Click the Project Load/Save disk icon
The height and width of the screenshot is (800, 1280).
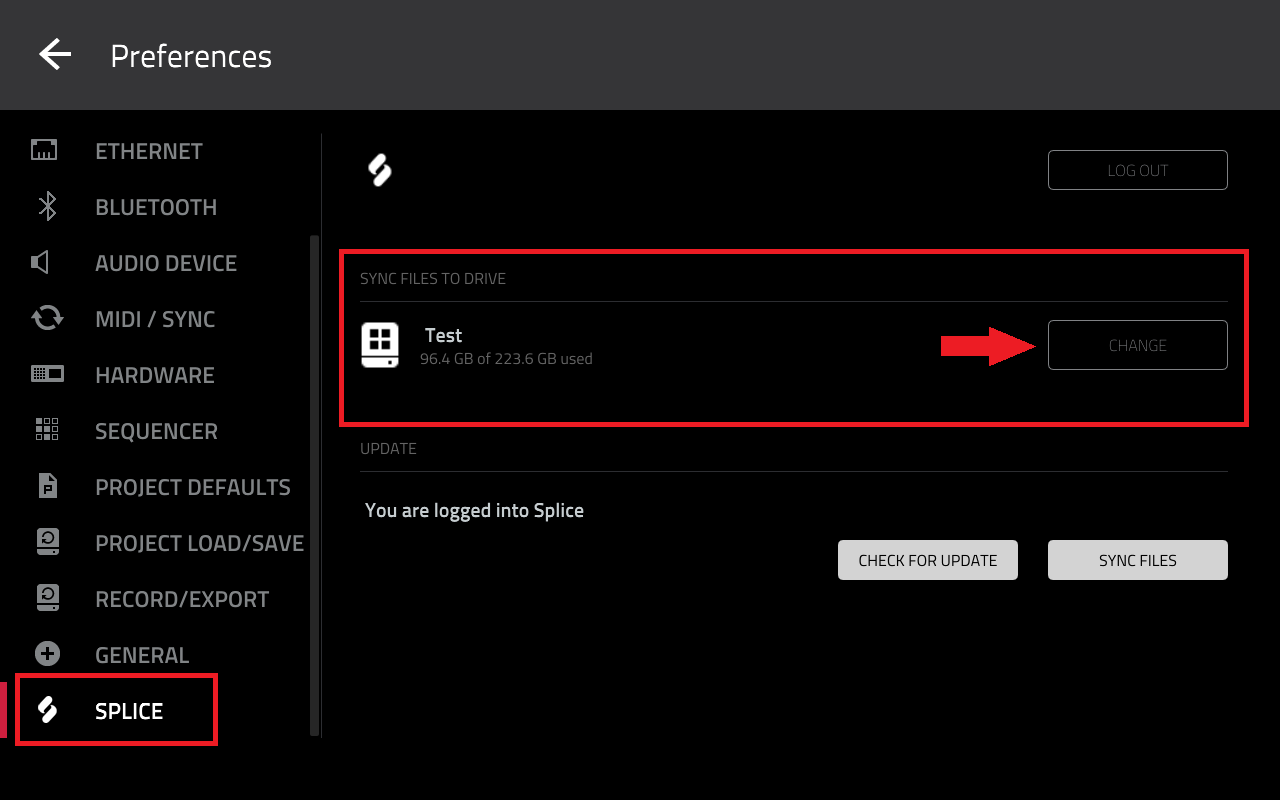(x=47, y=542)
